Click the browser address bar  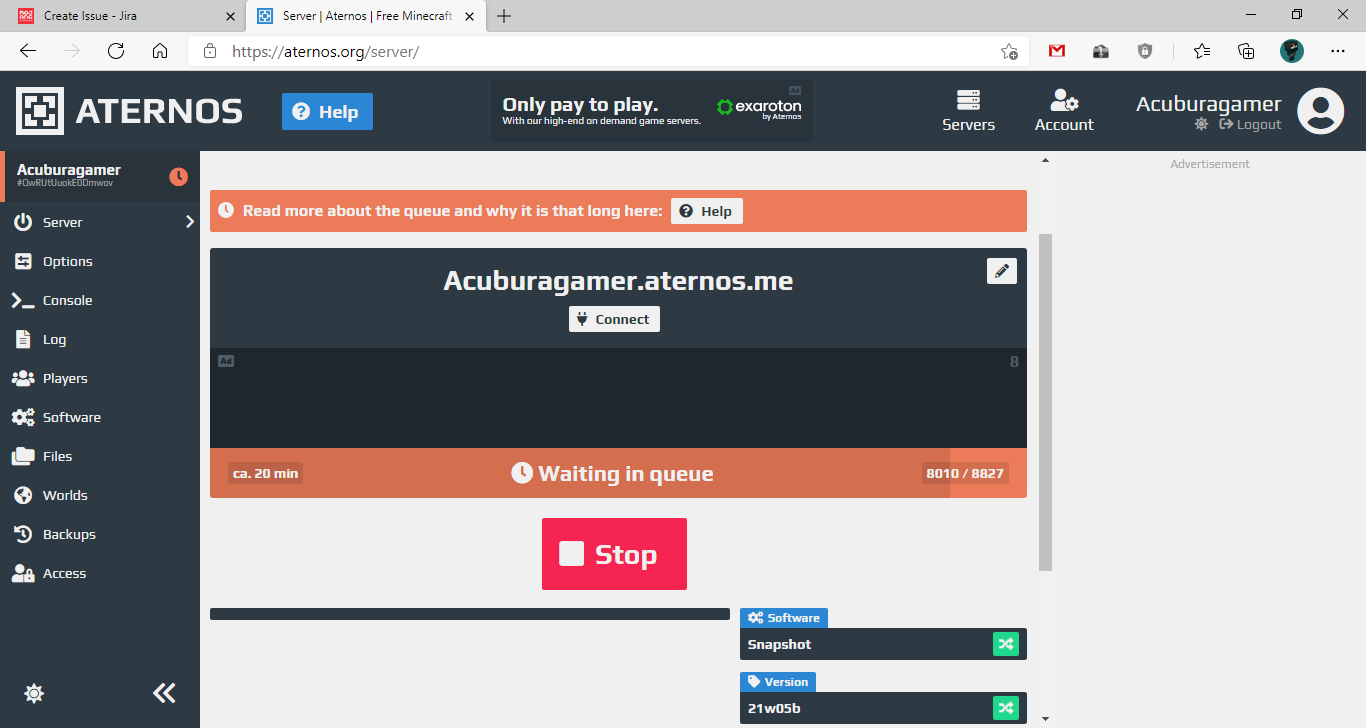pos(608,51)
